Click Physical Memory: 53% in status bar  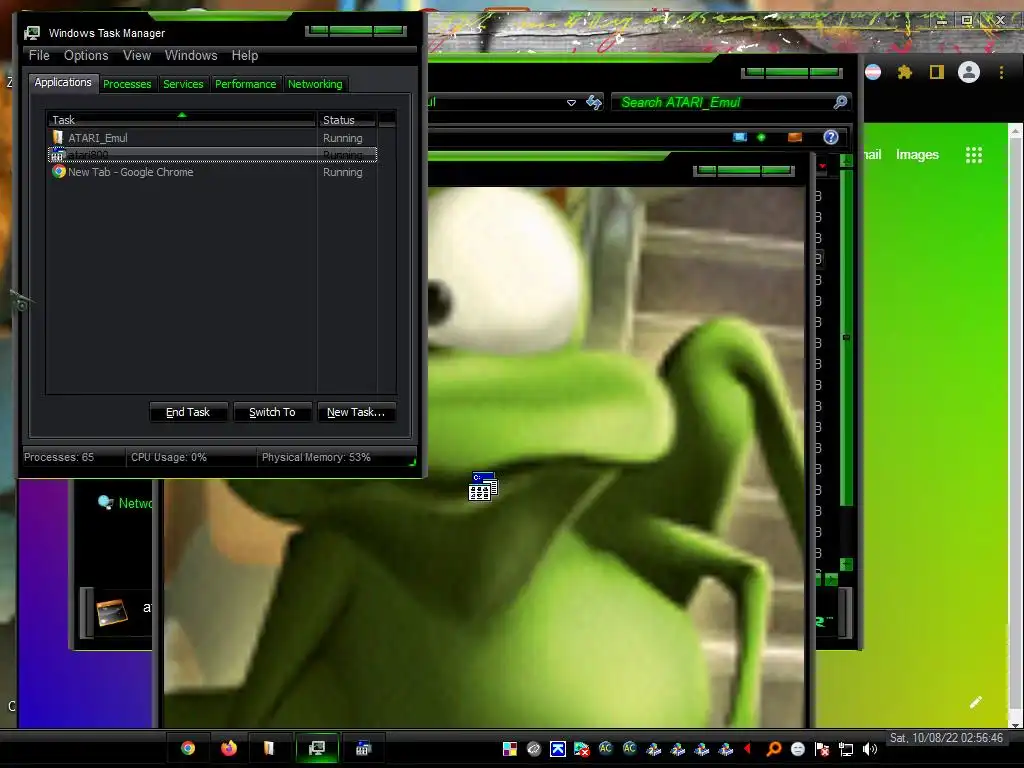316,457
